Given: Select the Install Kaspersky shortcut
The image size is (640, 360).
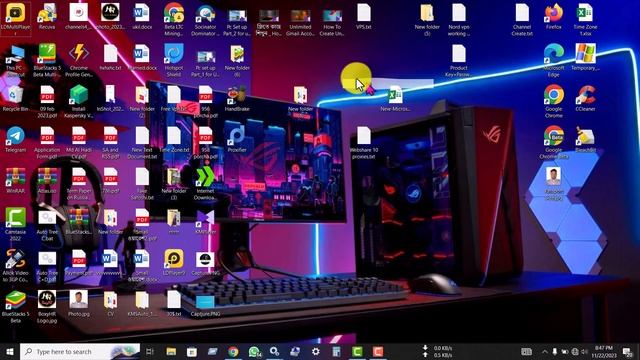Looking at the screenshot, I should [x=79, y=101].
